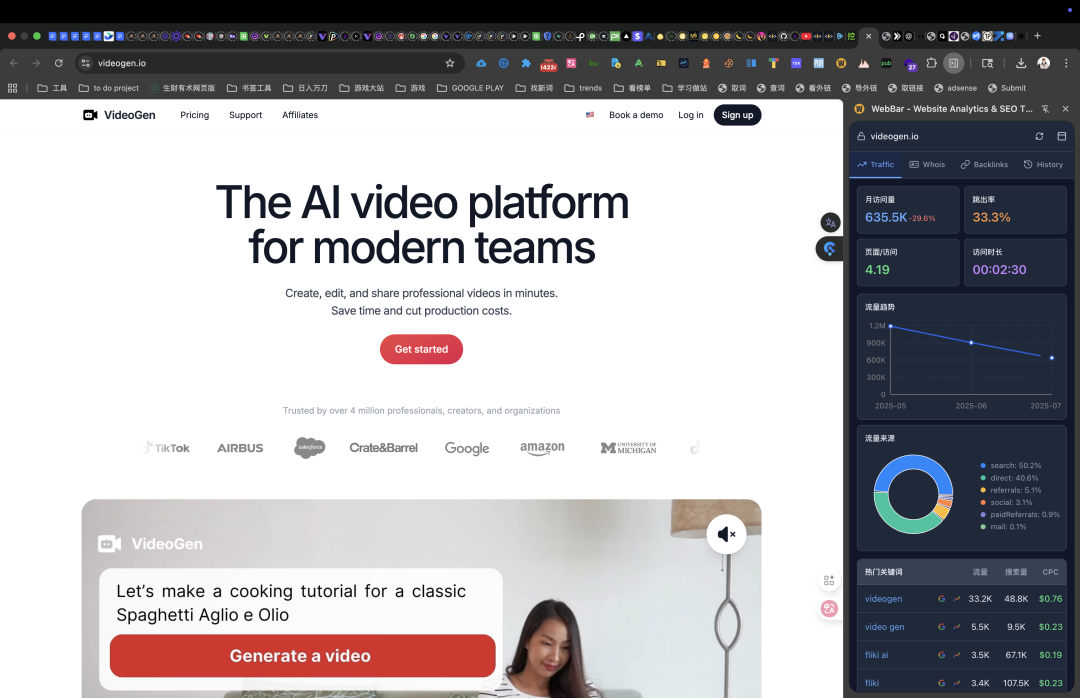Open the 工具 bookmark folder
This screenshot has width=1080, height=698.
[52, 88]
